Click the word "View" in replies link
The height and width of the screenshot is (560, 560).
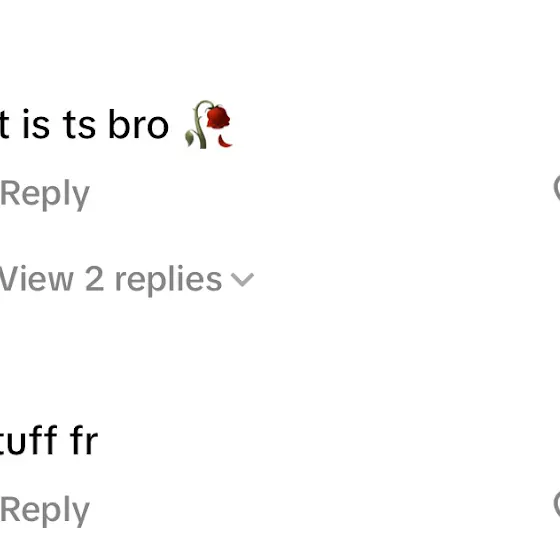(x=36, y=279)
